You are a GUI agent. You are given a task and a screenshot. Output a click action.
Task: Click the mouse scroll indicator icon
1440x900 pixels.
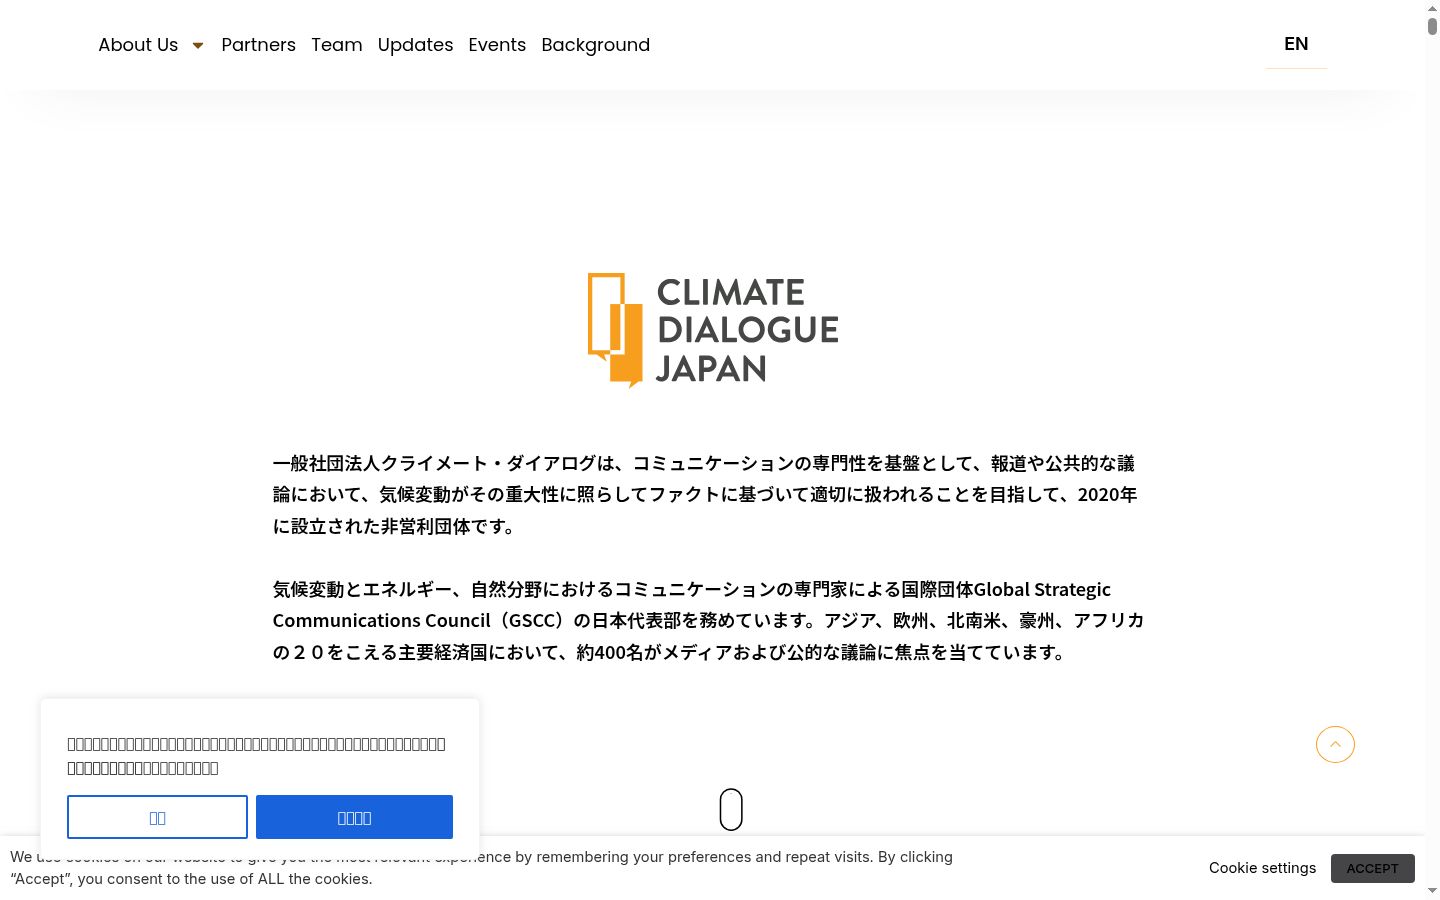pyautogui.click(x=731, y=809)
